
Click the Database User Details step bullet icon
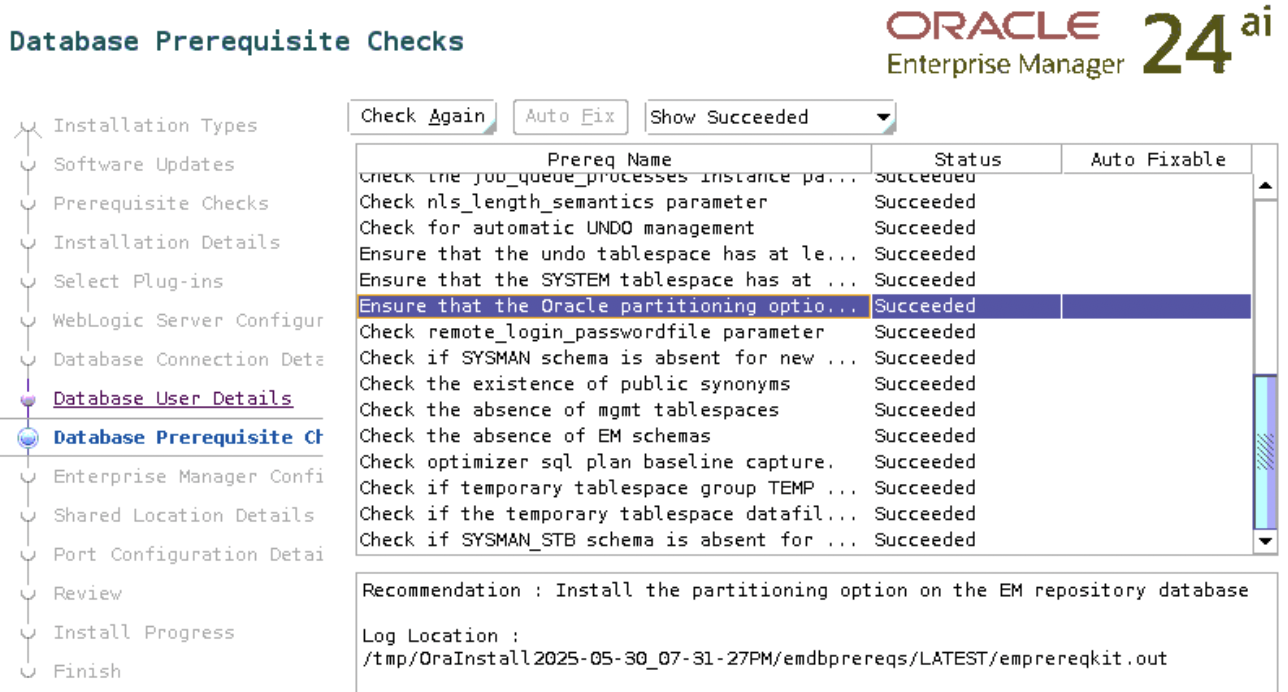28,399
